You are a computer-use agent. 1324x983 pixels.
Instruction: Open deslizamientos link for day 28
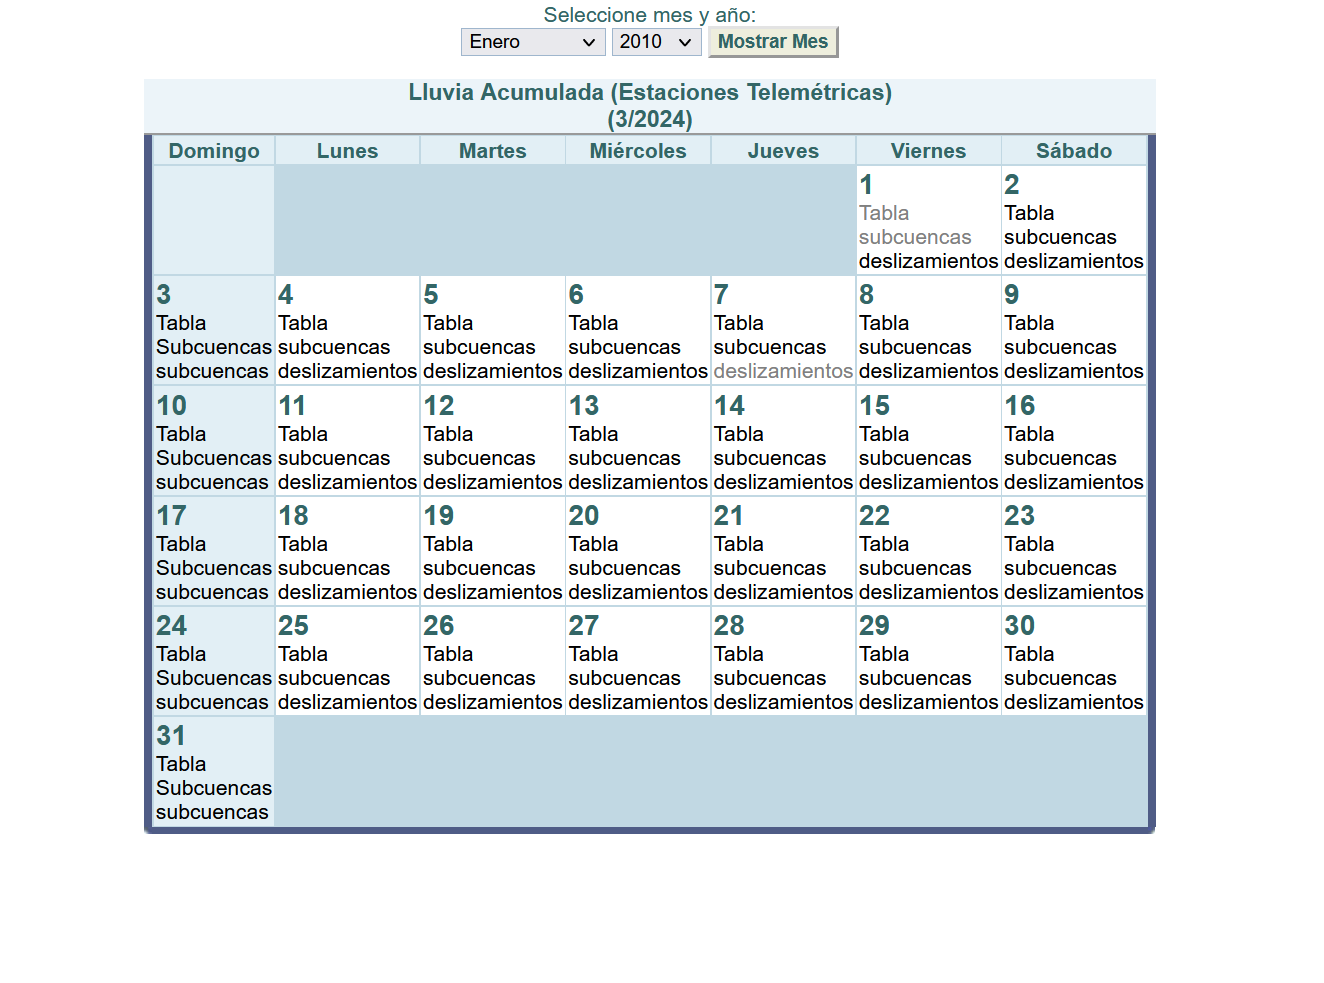(783, 702)
